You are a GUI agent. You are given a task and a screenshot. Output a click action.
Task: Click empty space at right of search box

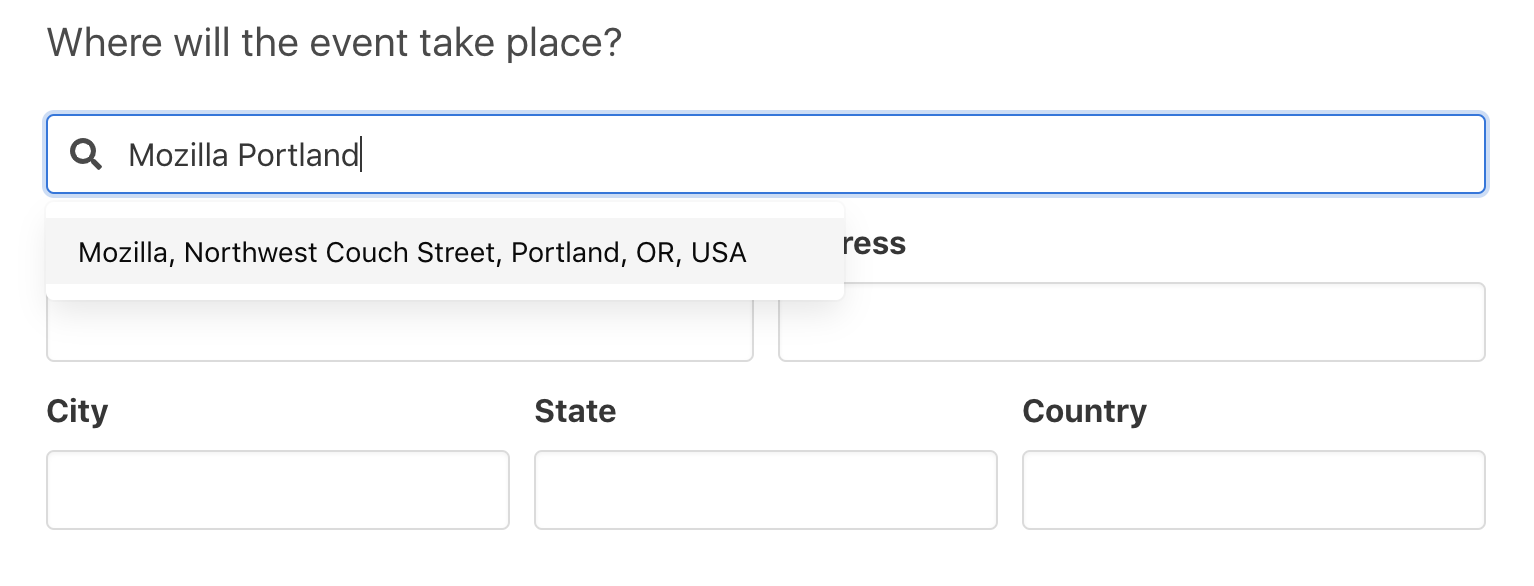pos(920,154)
